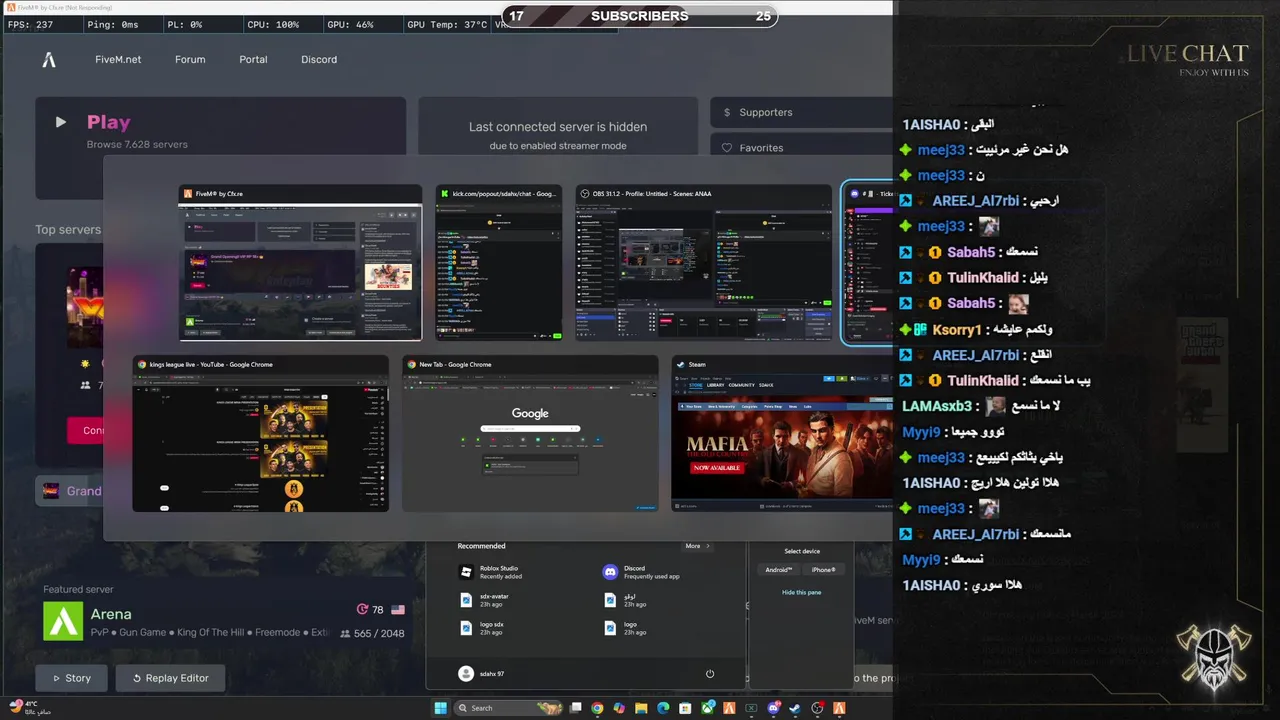Screen dimensions: 1280x720
Task: Click the weather widget on taskbar
Action: (x=30, y=707)
